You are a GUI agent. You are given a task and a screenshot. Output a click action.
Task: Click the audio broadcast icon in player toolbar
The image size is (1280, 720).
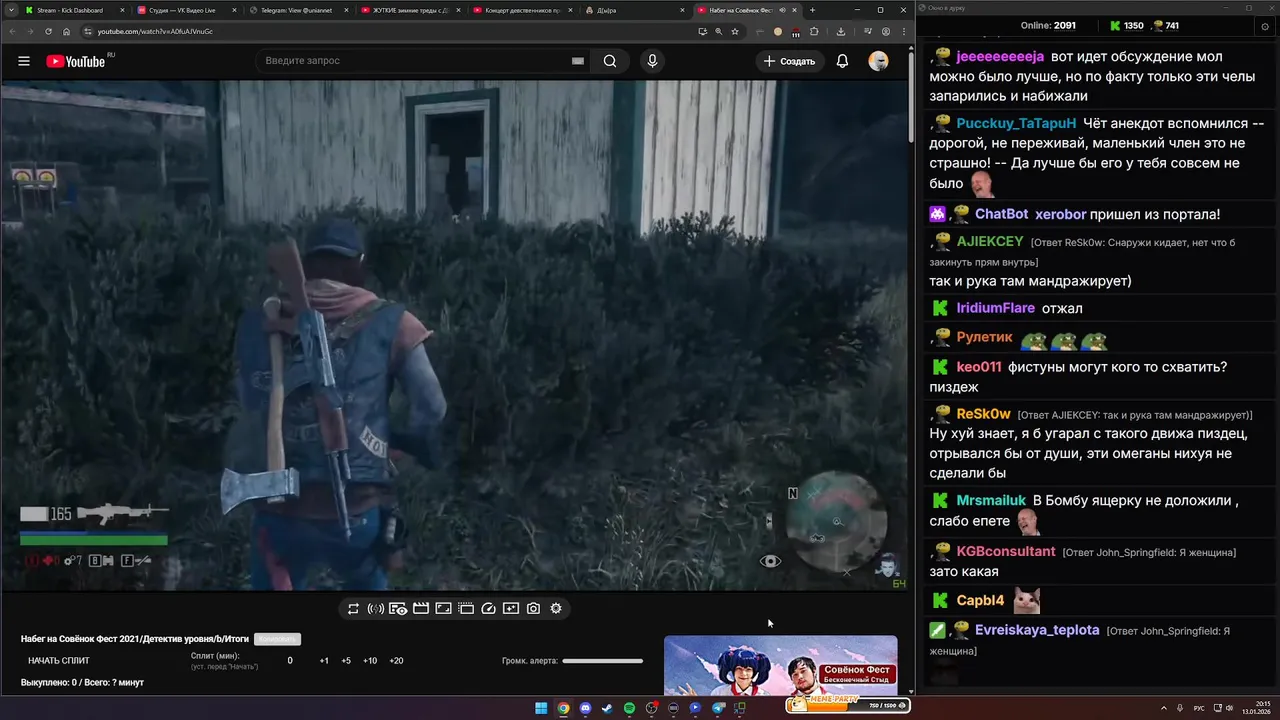[376, 608]
